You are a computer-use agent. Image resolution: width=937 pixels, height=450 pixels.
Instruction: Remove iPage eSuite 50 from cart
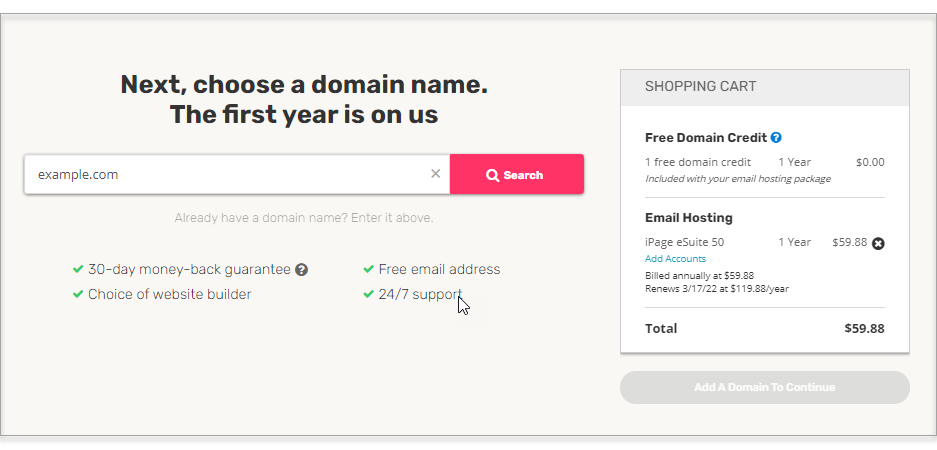point(878,243)
